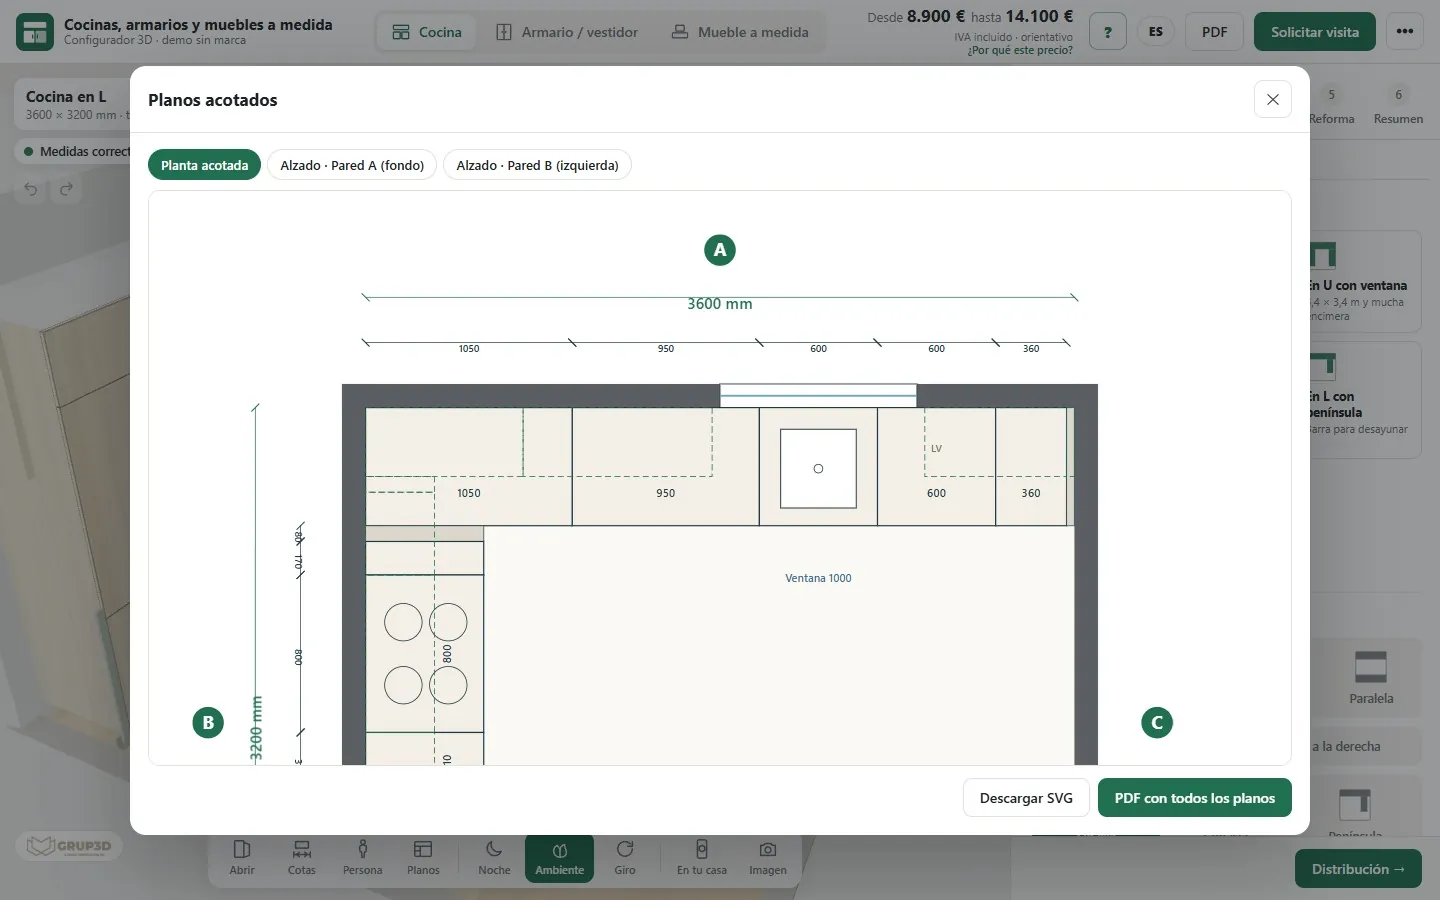
Task: Click the redo arrow icon
Action: [x=66, y=189]
